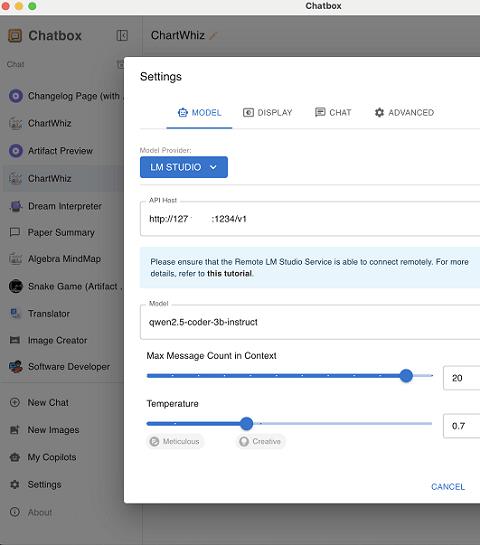Click the Algebra MindMap chart icon
This screenshot has width=480, height=545.
point(16,259)
